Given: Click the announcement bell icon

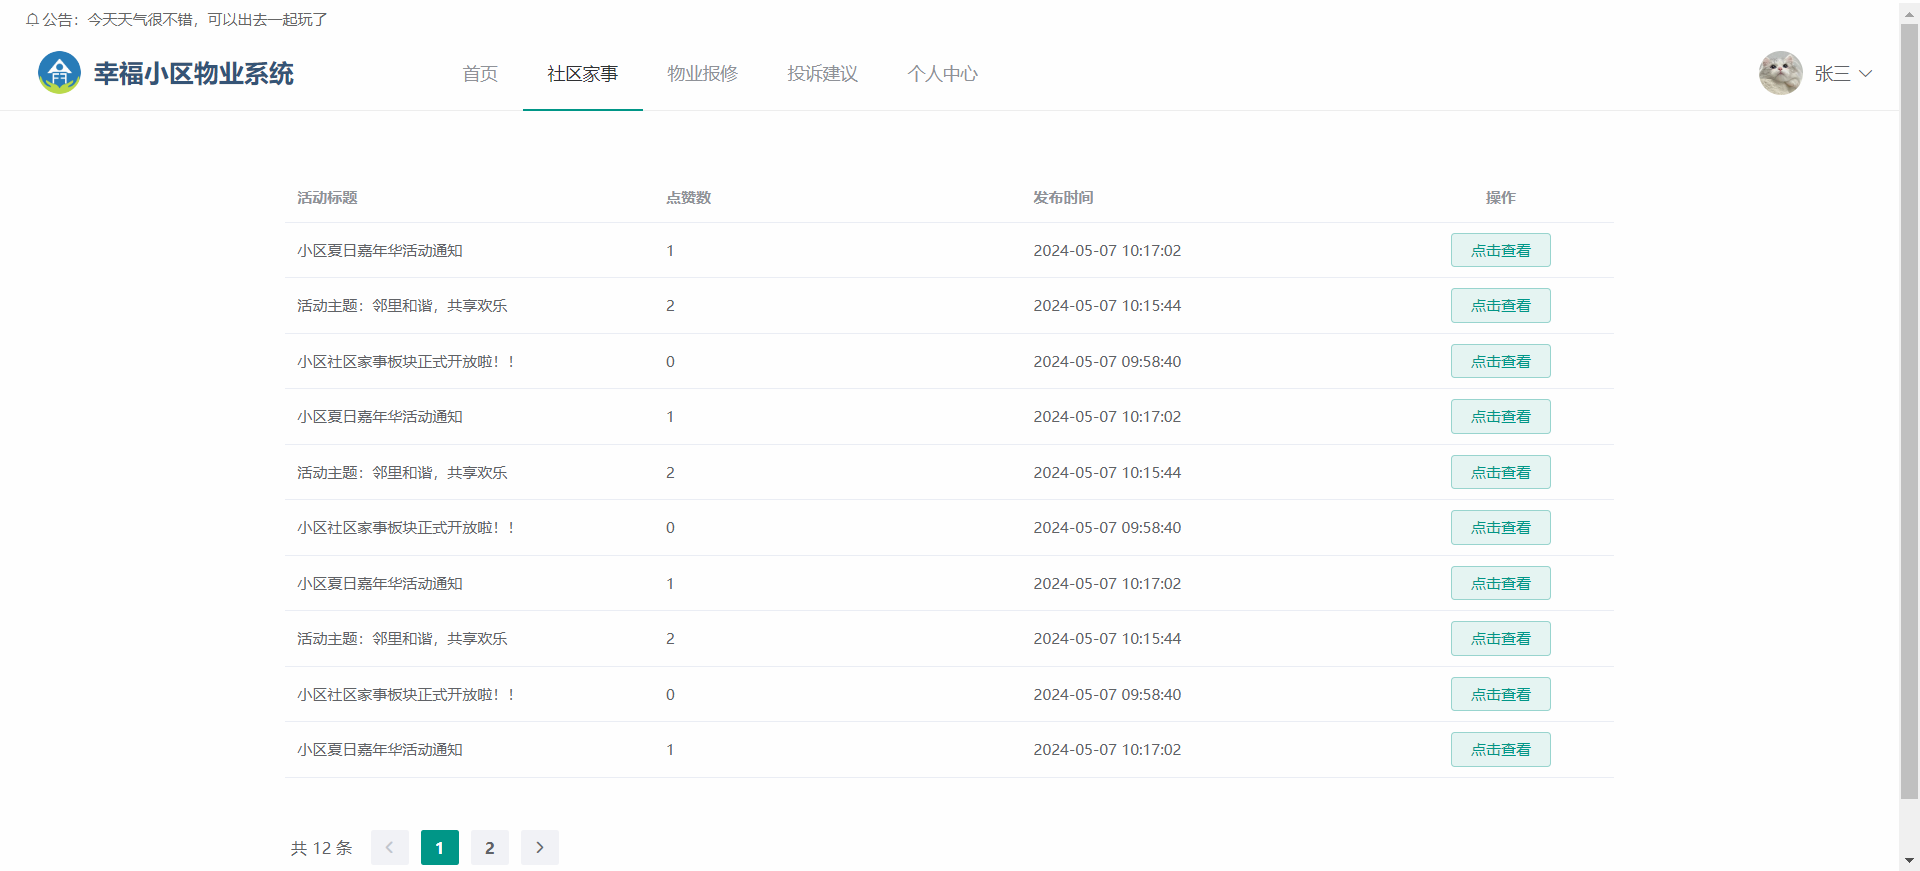Looking at the screenshot, I should point(32,20).
